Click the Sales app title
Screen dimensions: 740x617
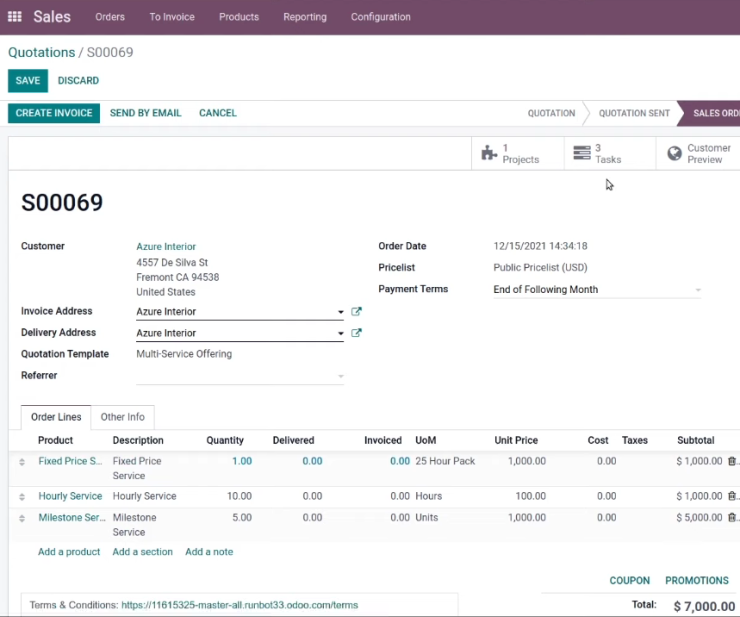pos(52,17)
